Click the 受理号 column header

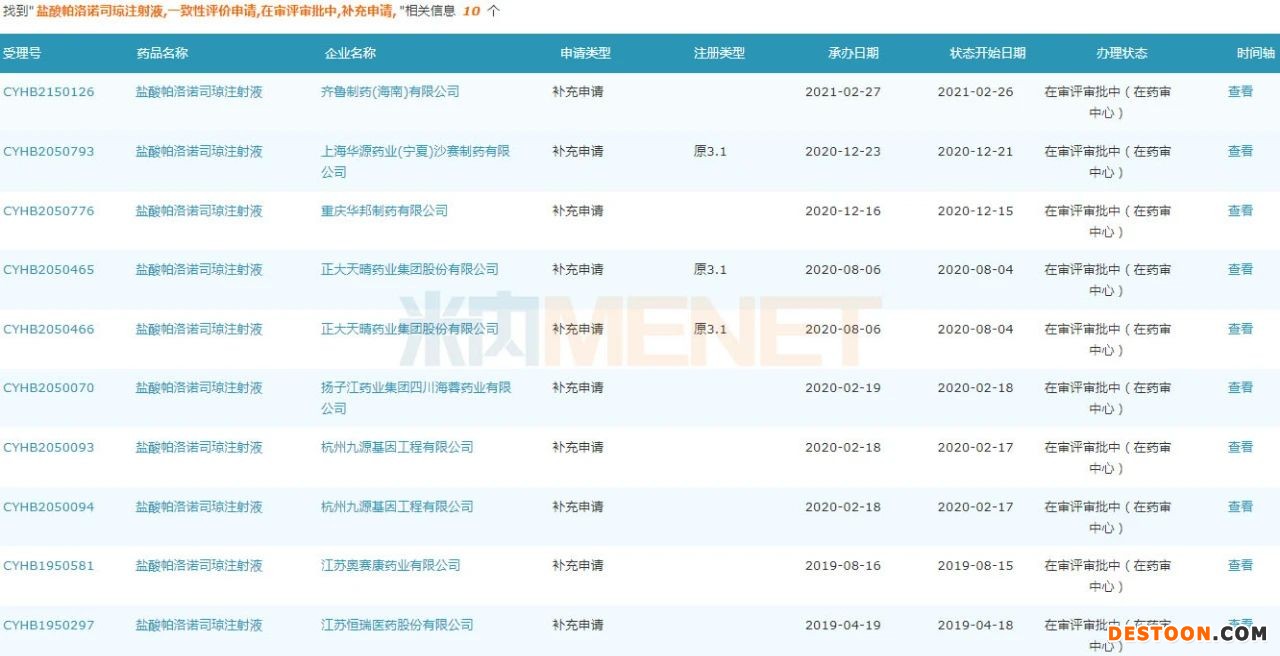click(22, 53)
